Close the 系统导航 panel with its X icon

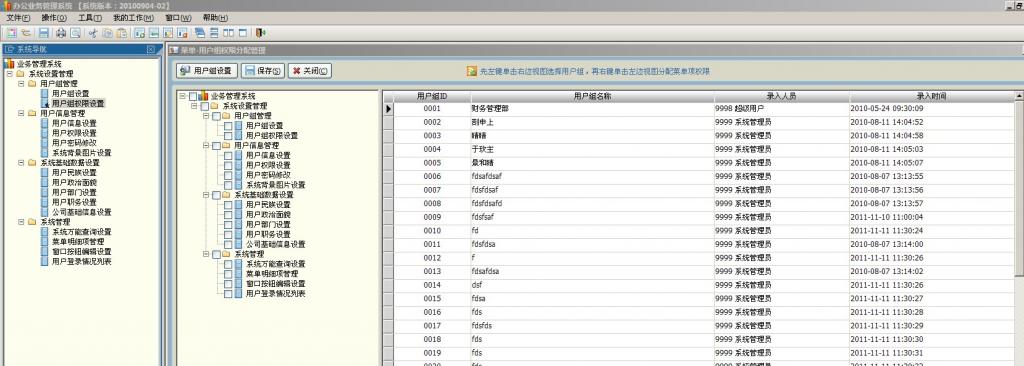[x=151, y=49]
